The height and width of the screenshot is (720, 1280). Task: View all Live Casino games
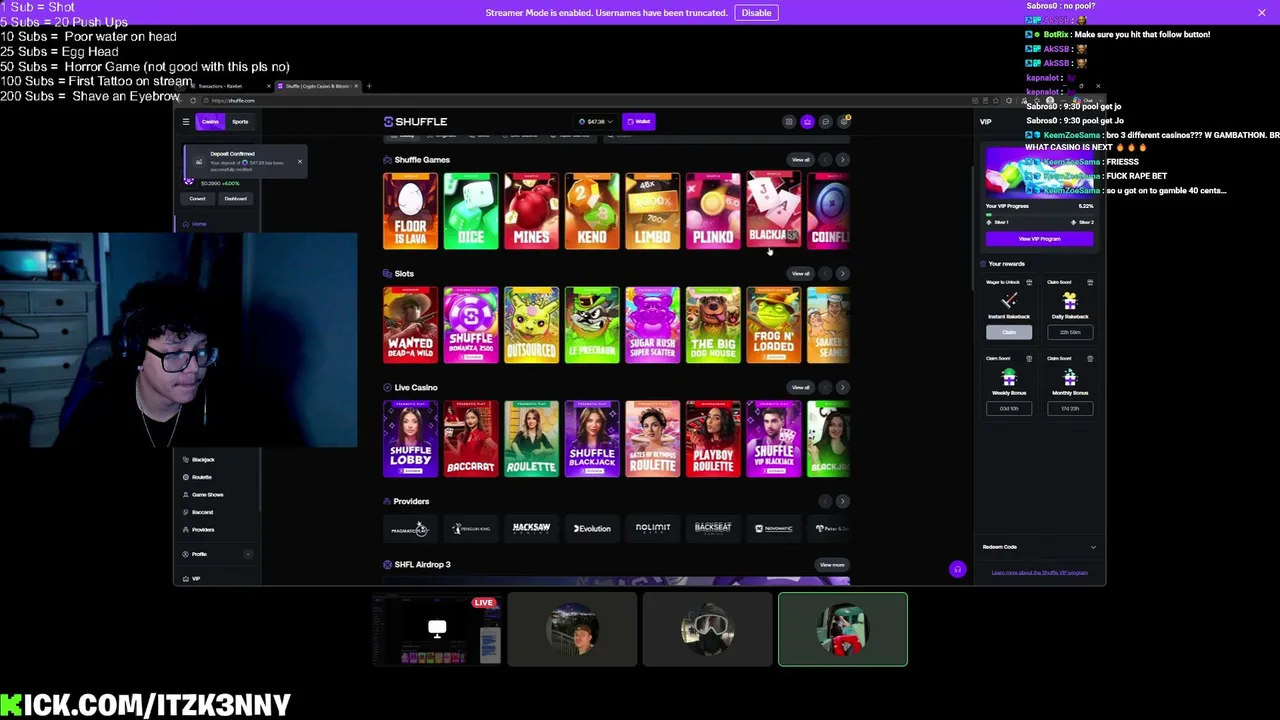click(801, 388)
